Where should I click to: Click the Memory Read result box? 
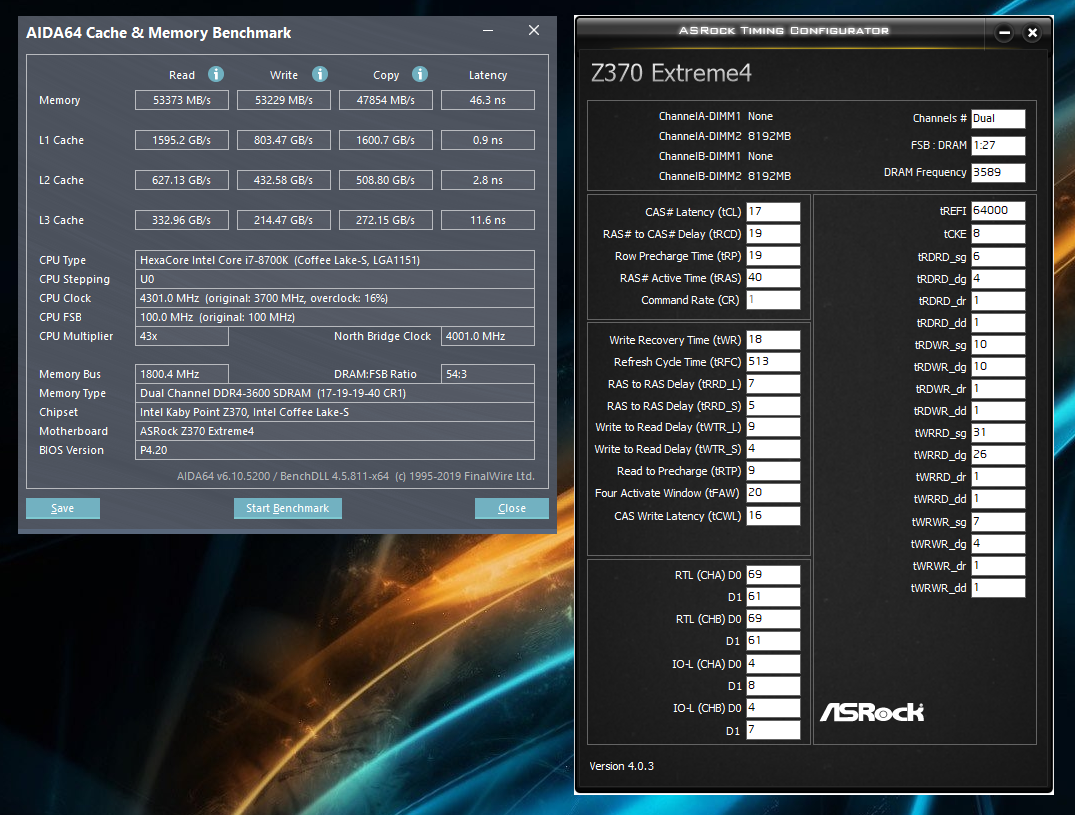(182, 100)
